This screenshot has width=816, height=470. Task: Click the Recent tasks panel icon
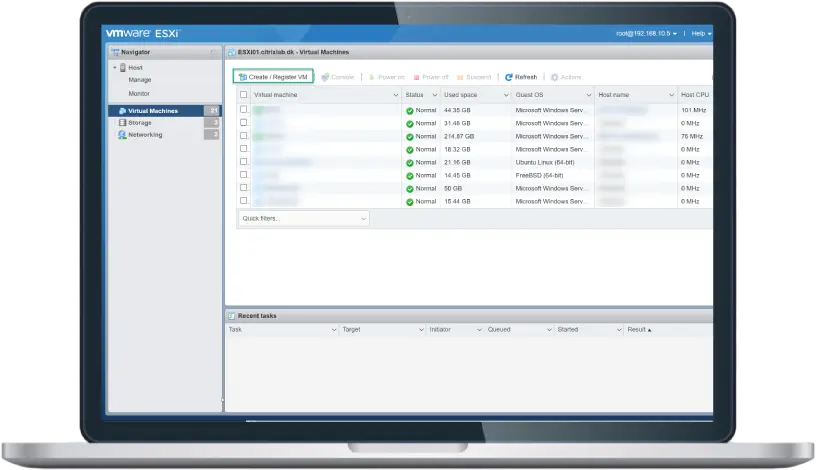[232, 316]
